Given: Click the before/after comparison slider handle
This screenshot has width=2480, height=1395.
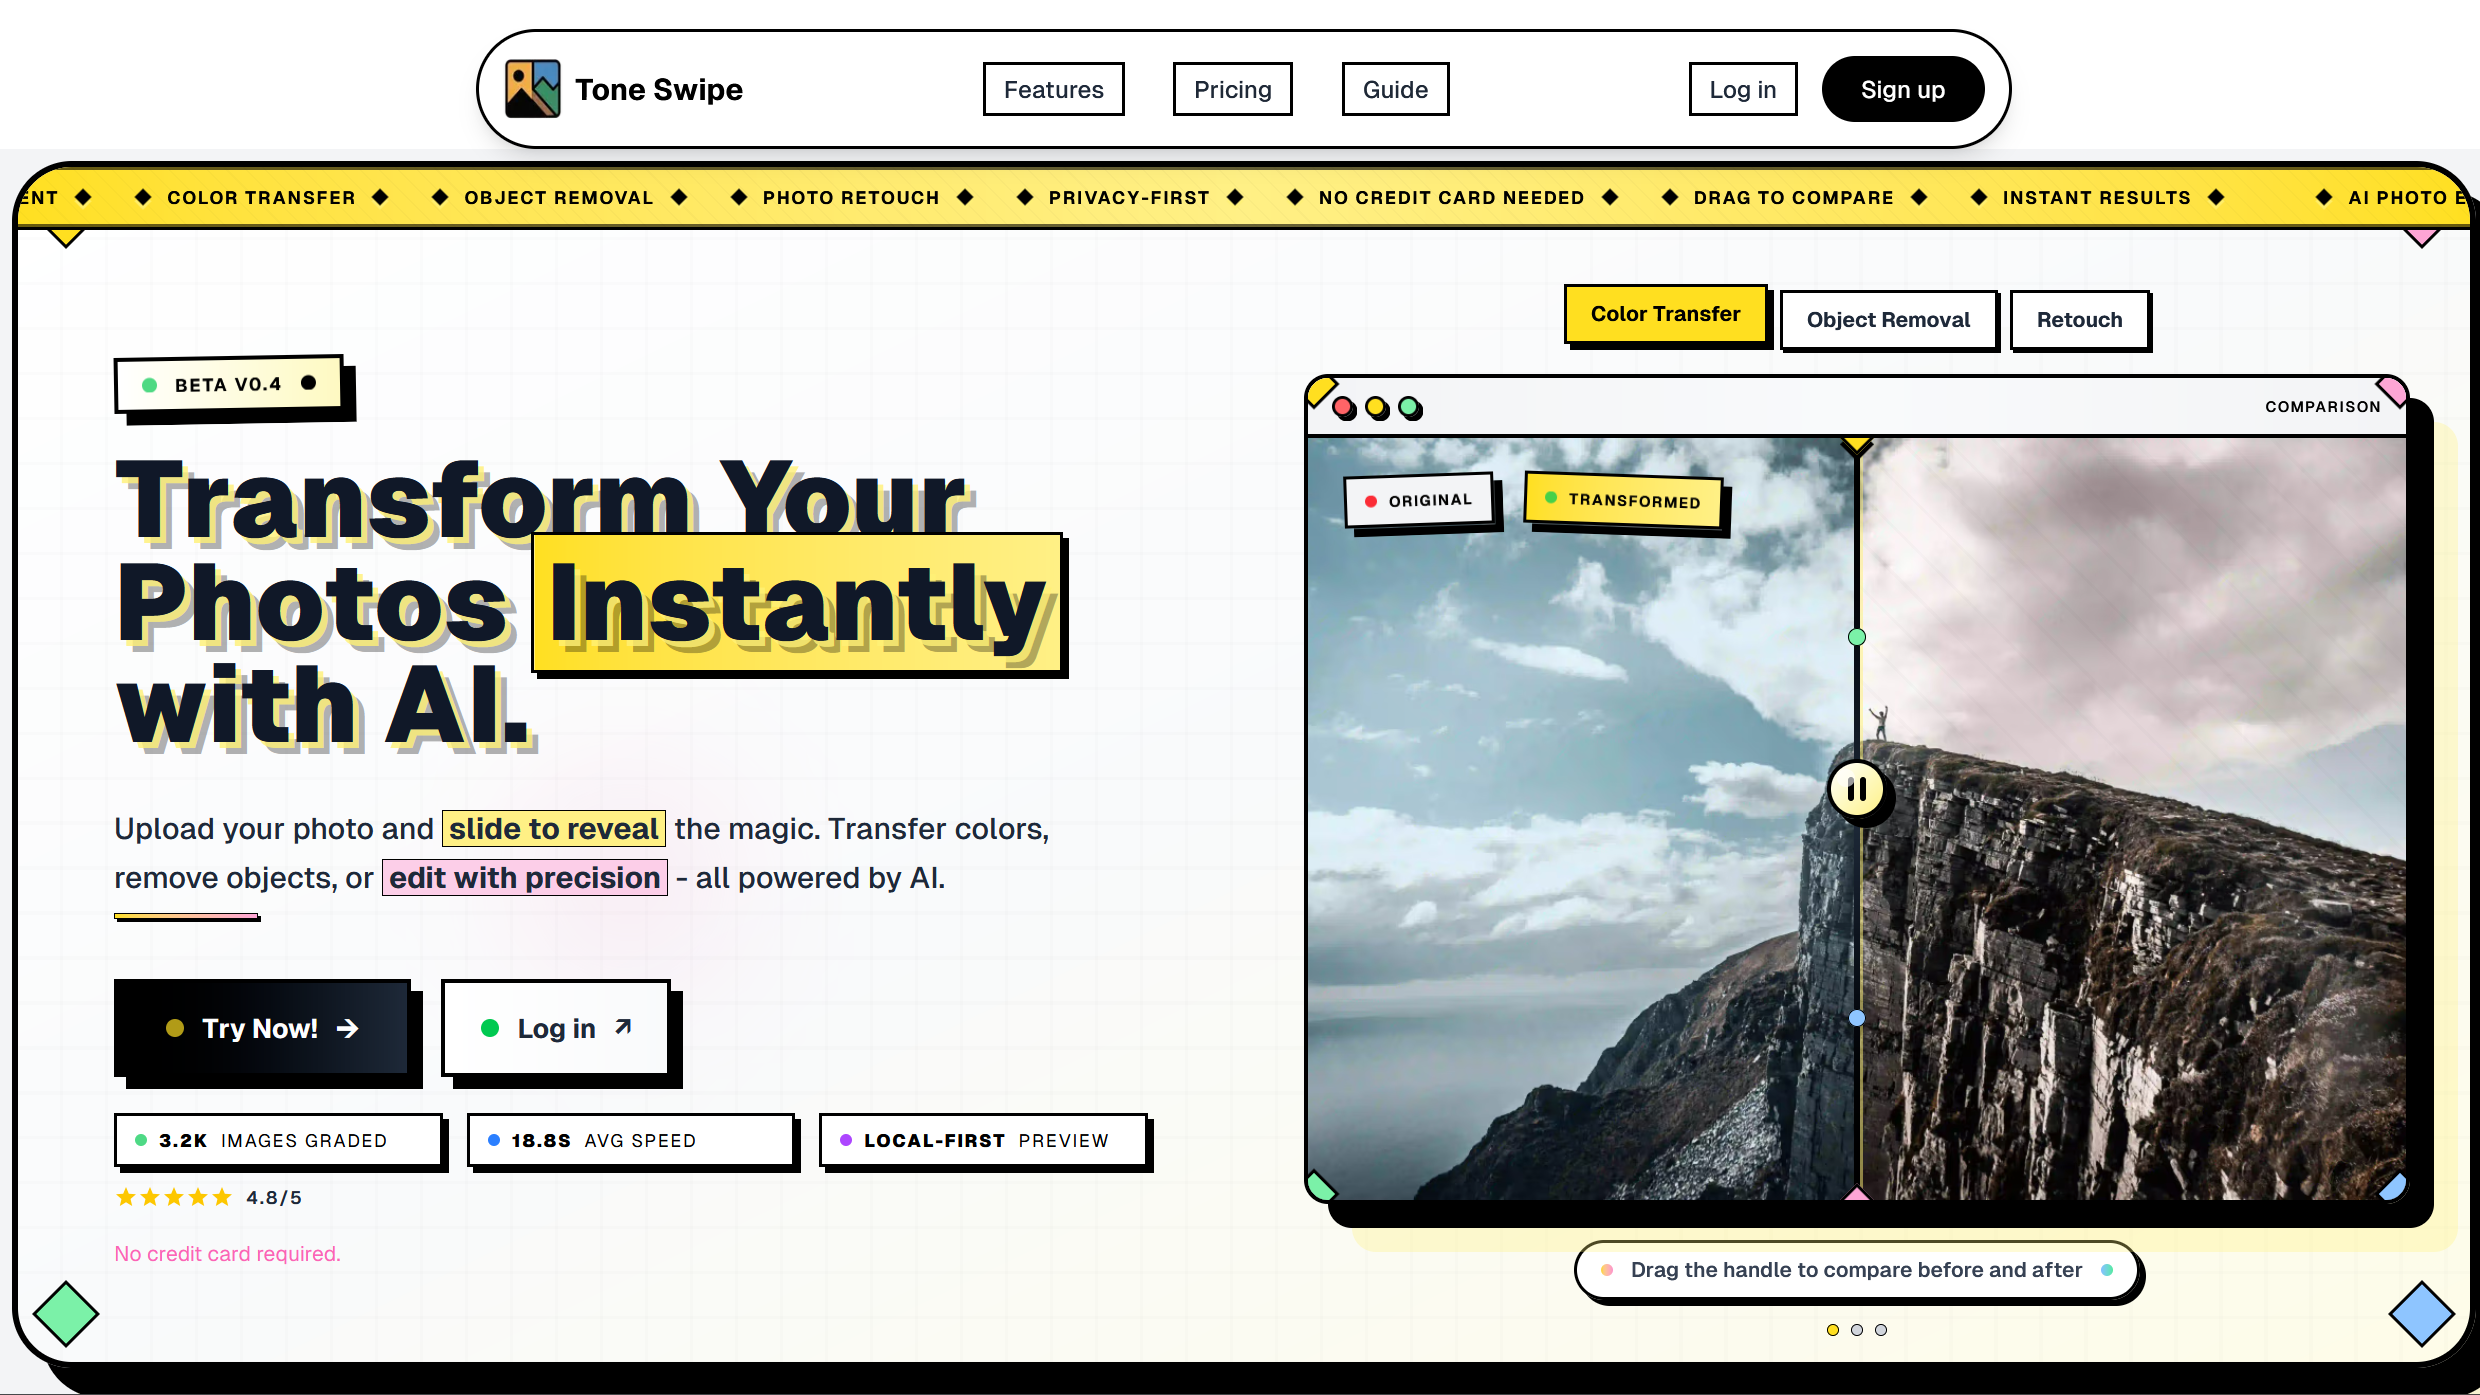Looking at the screenshot, I should (x=1858, y=789).
